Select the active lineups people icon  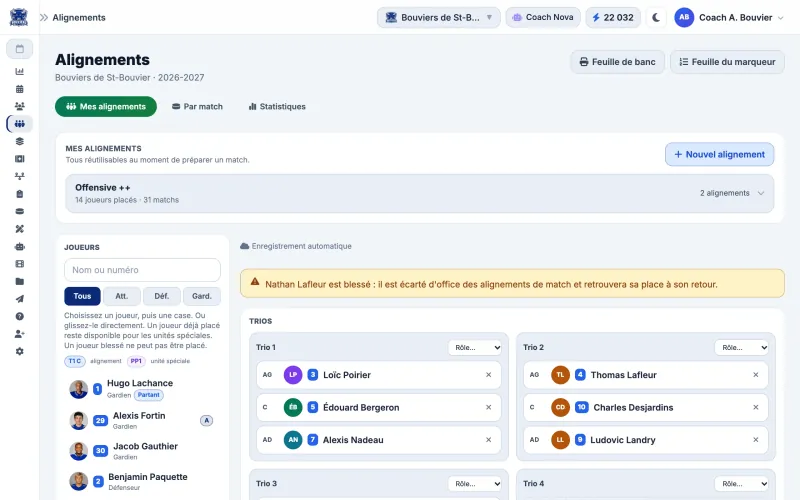[x=19, y=123]
